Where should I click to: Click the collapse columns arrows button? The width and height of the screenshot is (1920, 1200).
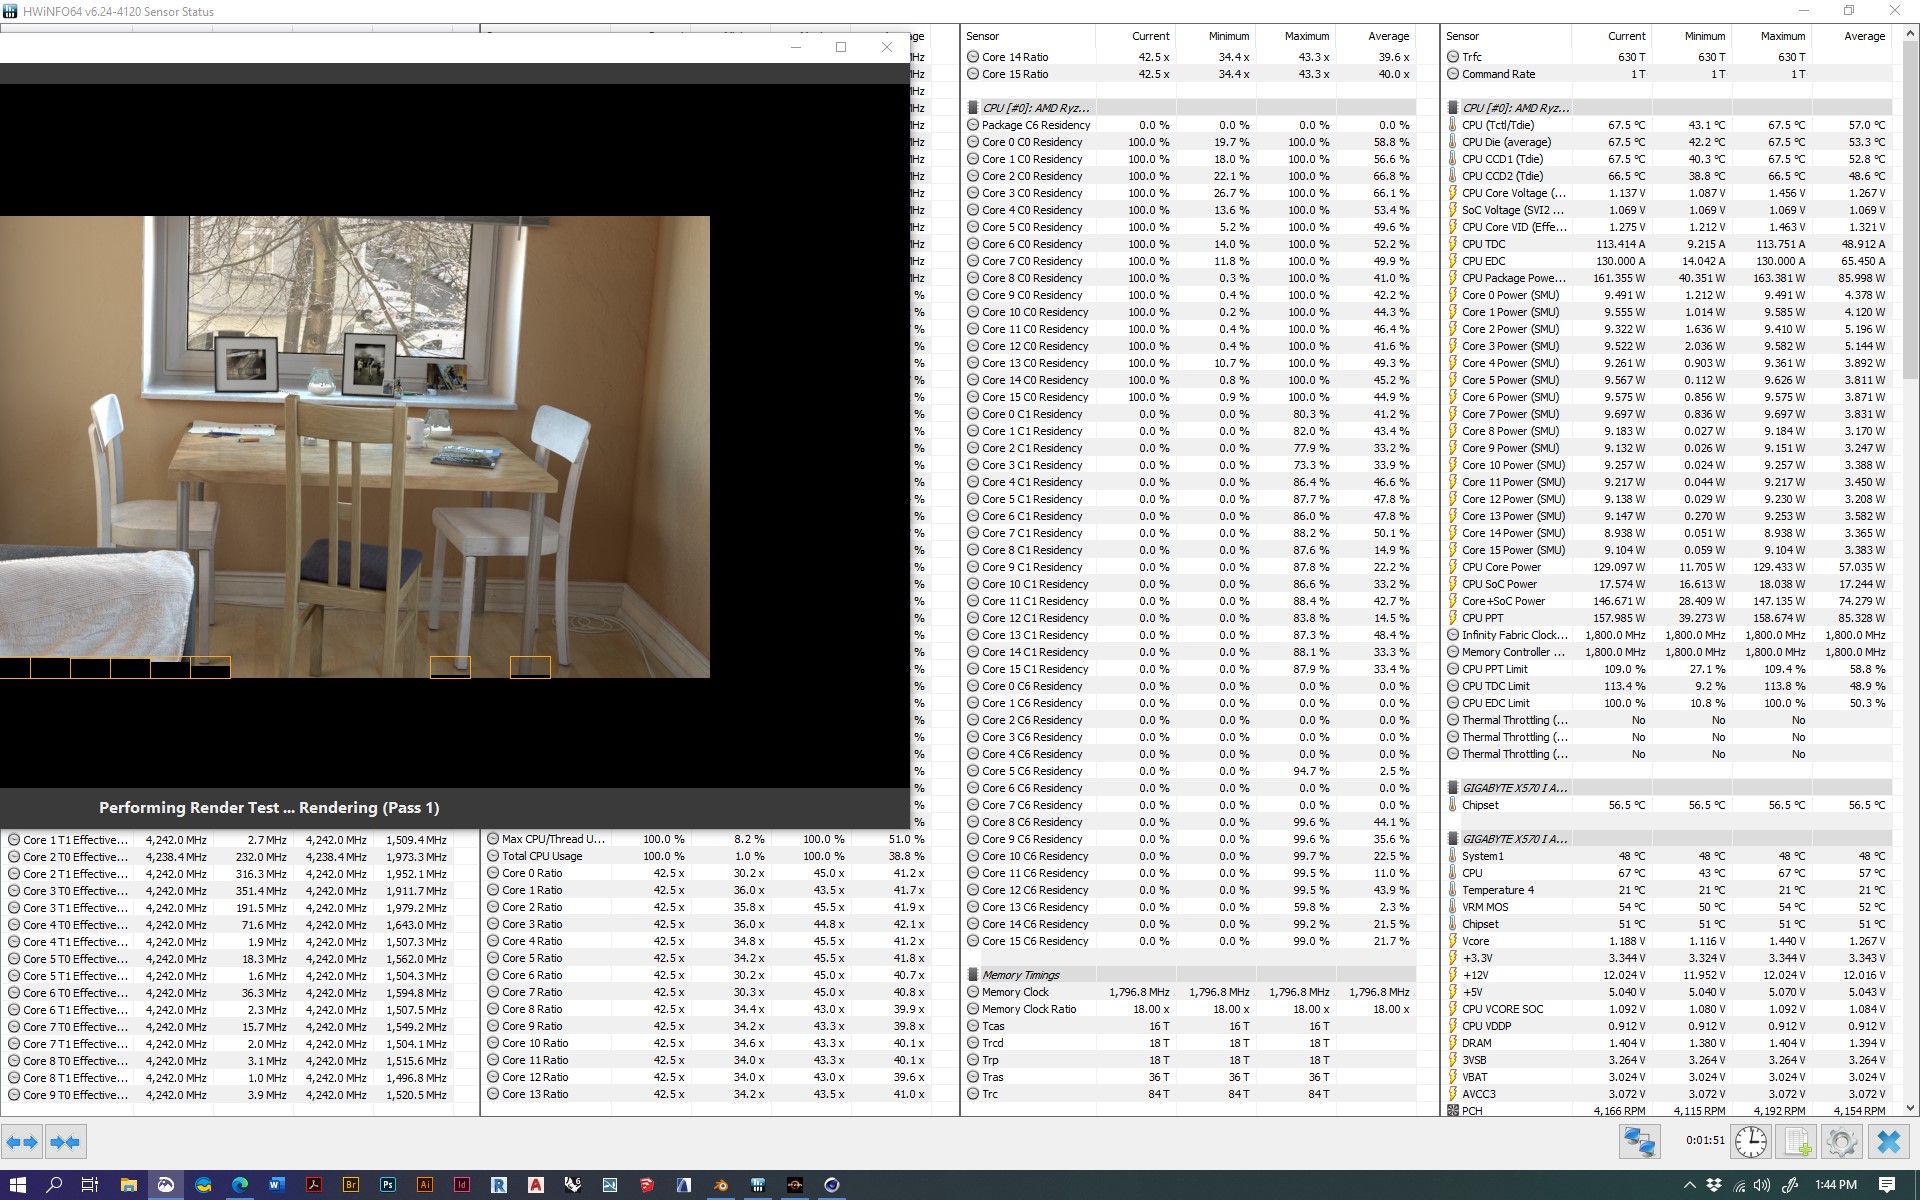coord(65,1141)
